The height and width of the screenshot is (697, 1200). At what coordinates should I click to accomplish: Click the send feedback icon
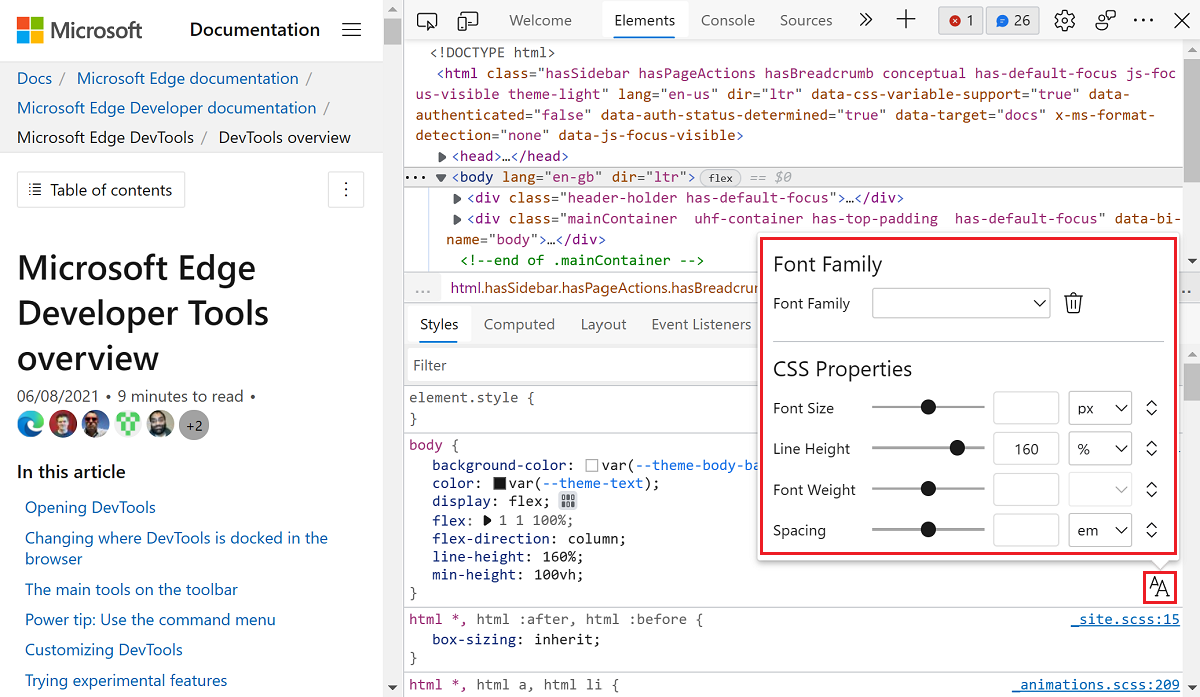[x=1104, y=19]
